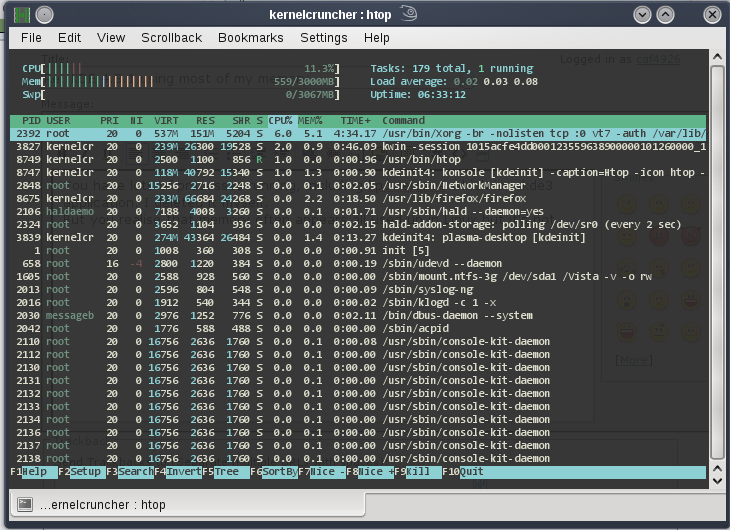This screenshot has height=530, width=730.
Task: Select the konsole [kdeinit] process row
Action: click(358, 173)
